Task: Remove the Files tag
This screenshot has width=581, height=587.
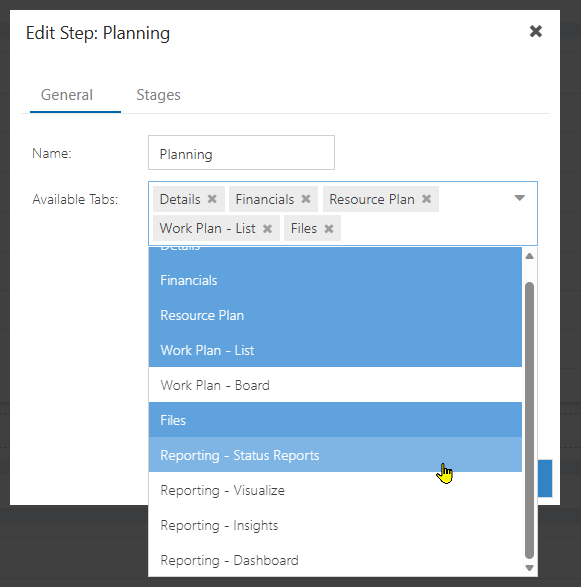Action: click(329, 228)
